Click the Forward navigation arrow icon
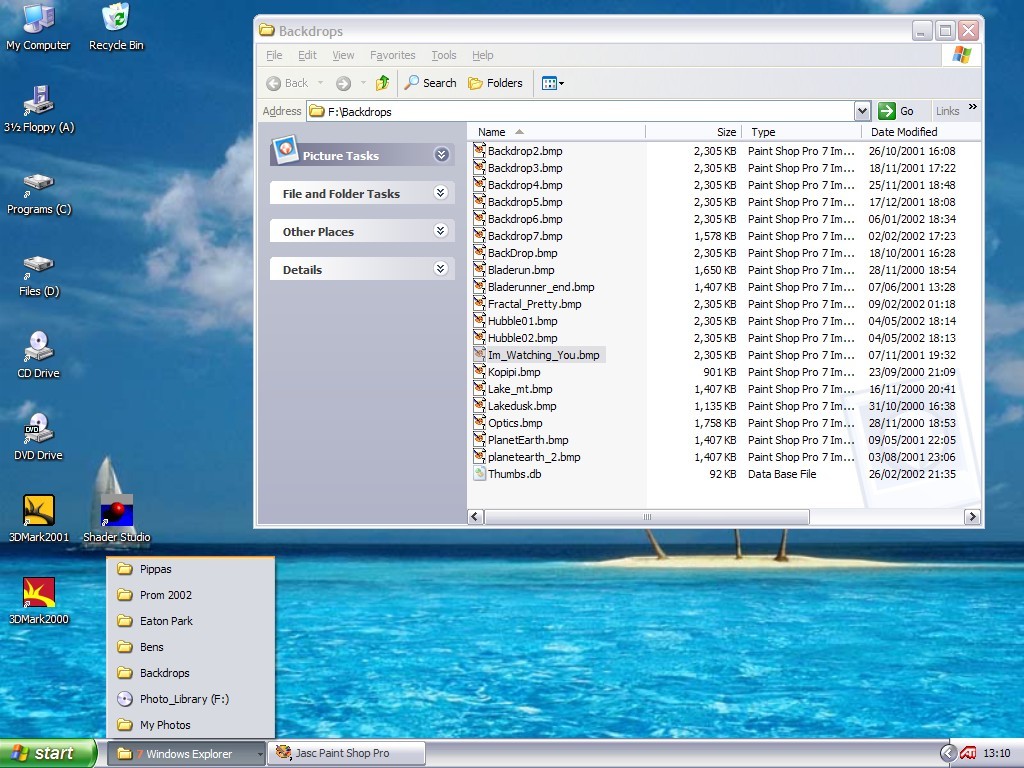Viewport: 1024px width, 768px height. coord(343,83)
